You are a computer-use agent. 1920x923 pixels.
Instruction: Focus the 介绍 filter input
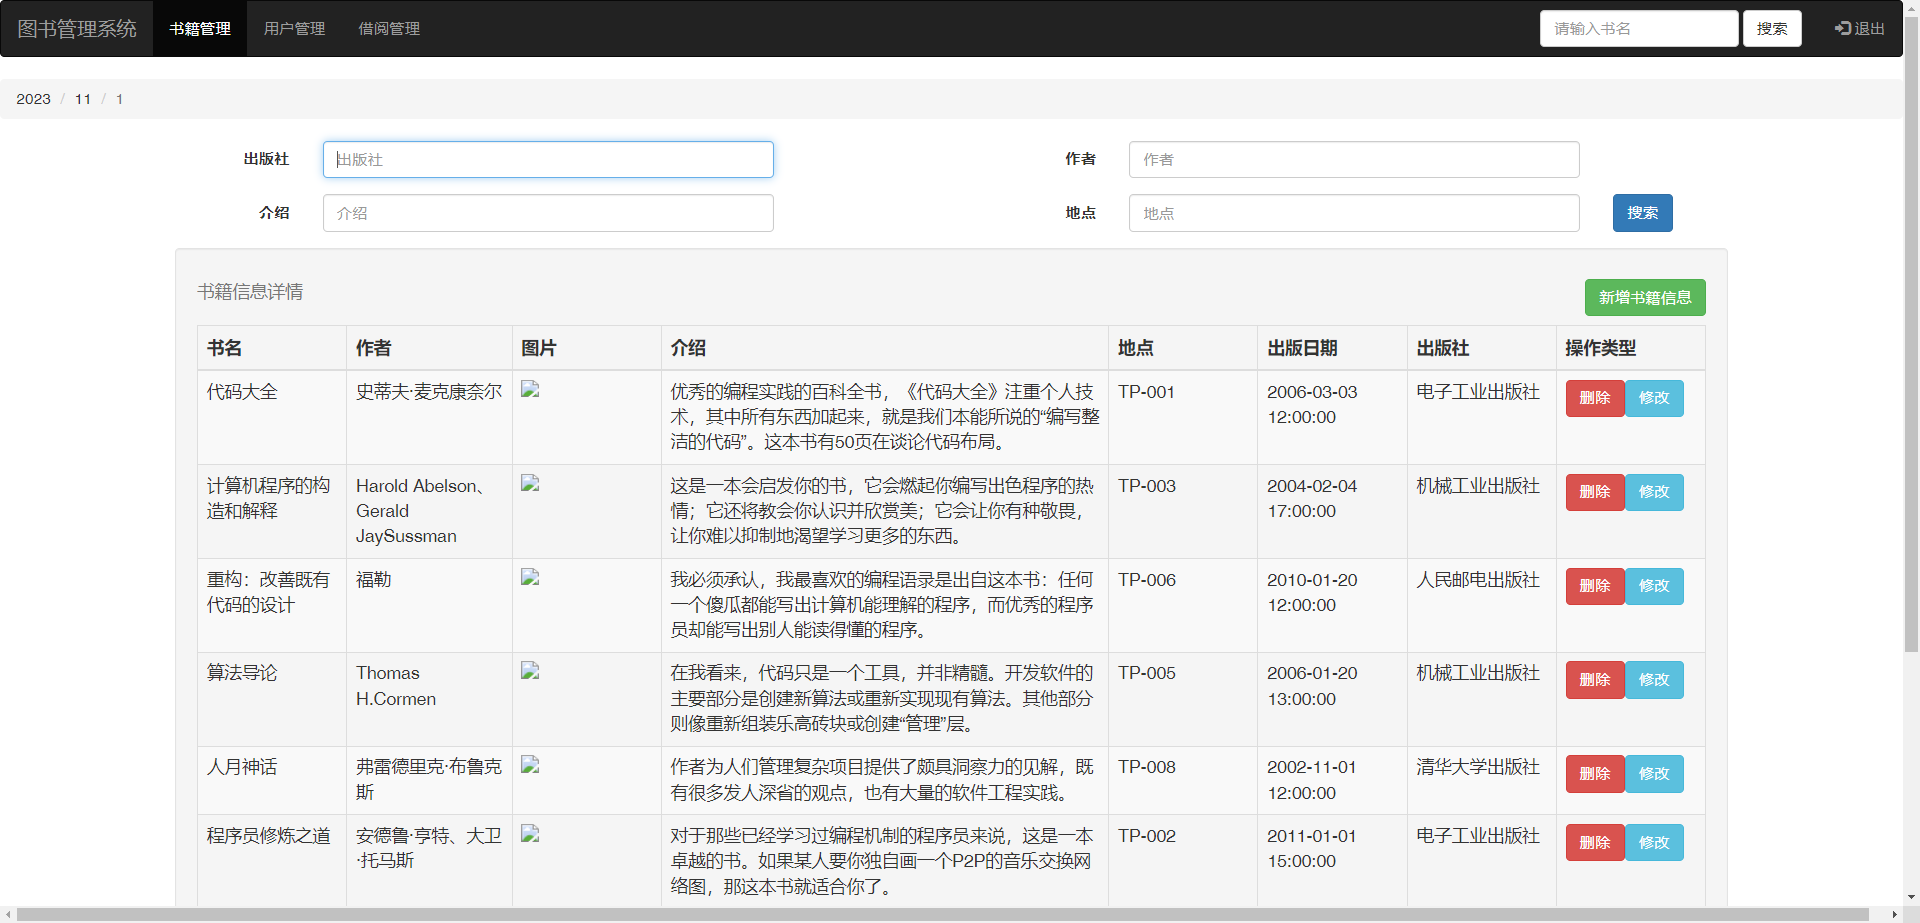pyautogui.click(x=548, y=213)
